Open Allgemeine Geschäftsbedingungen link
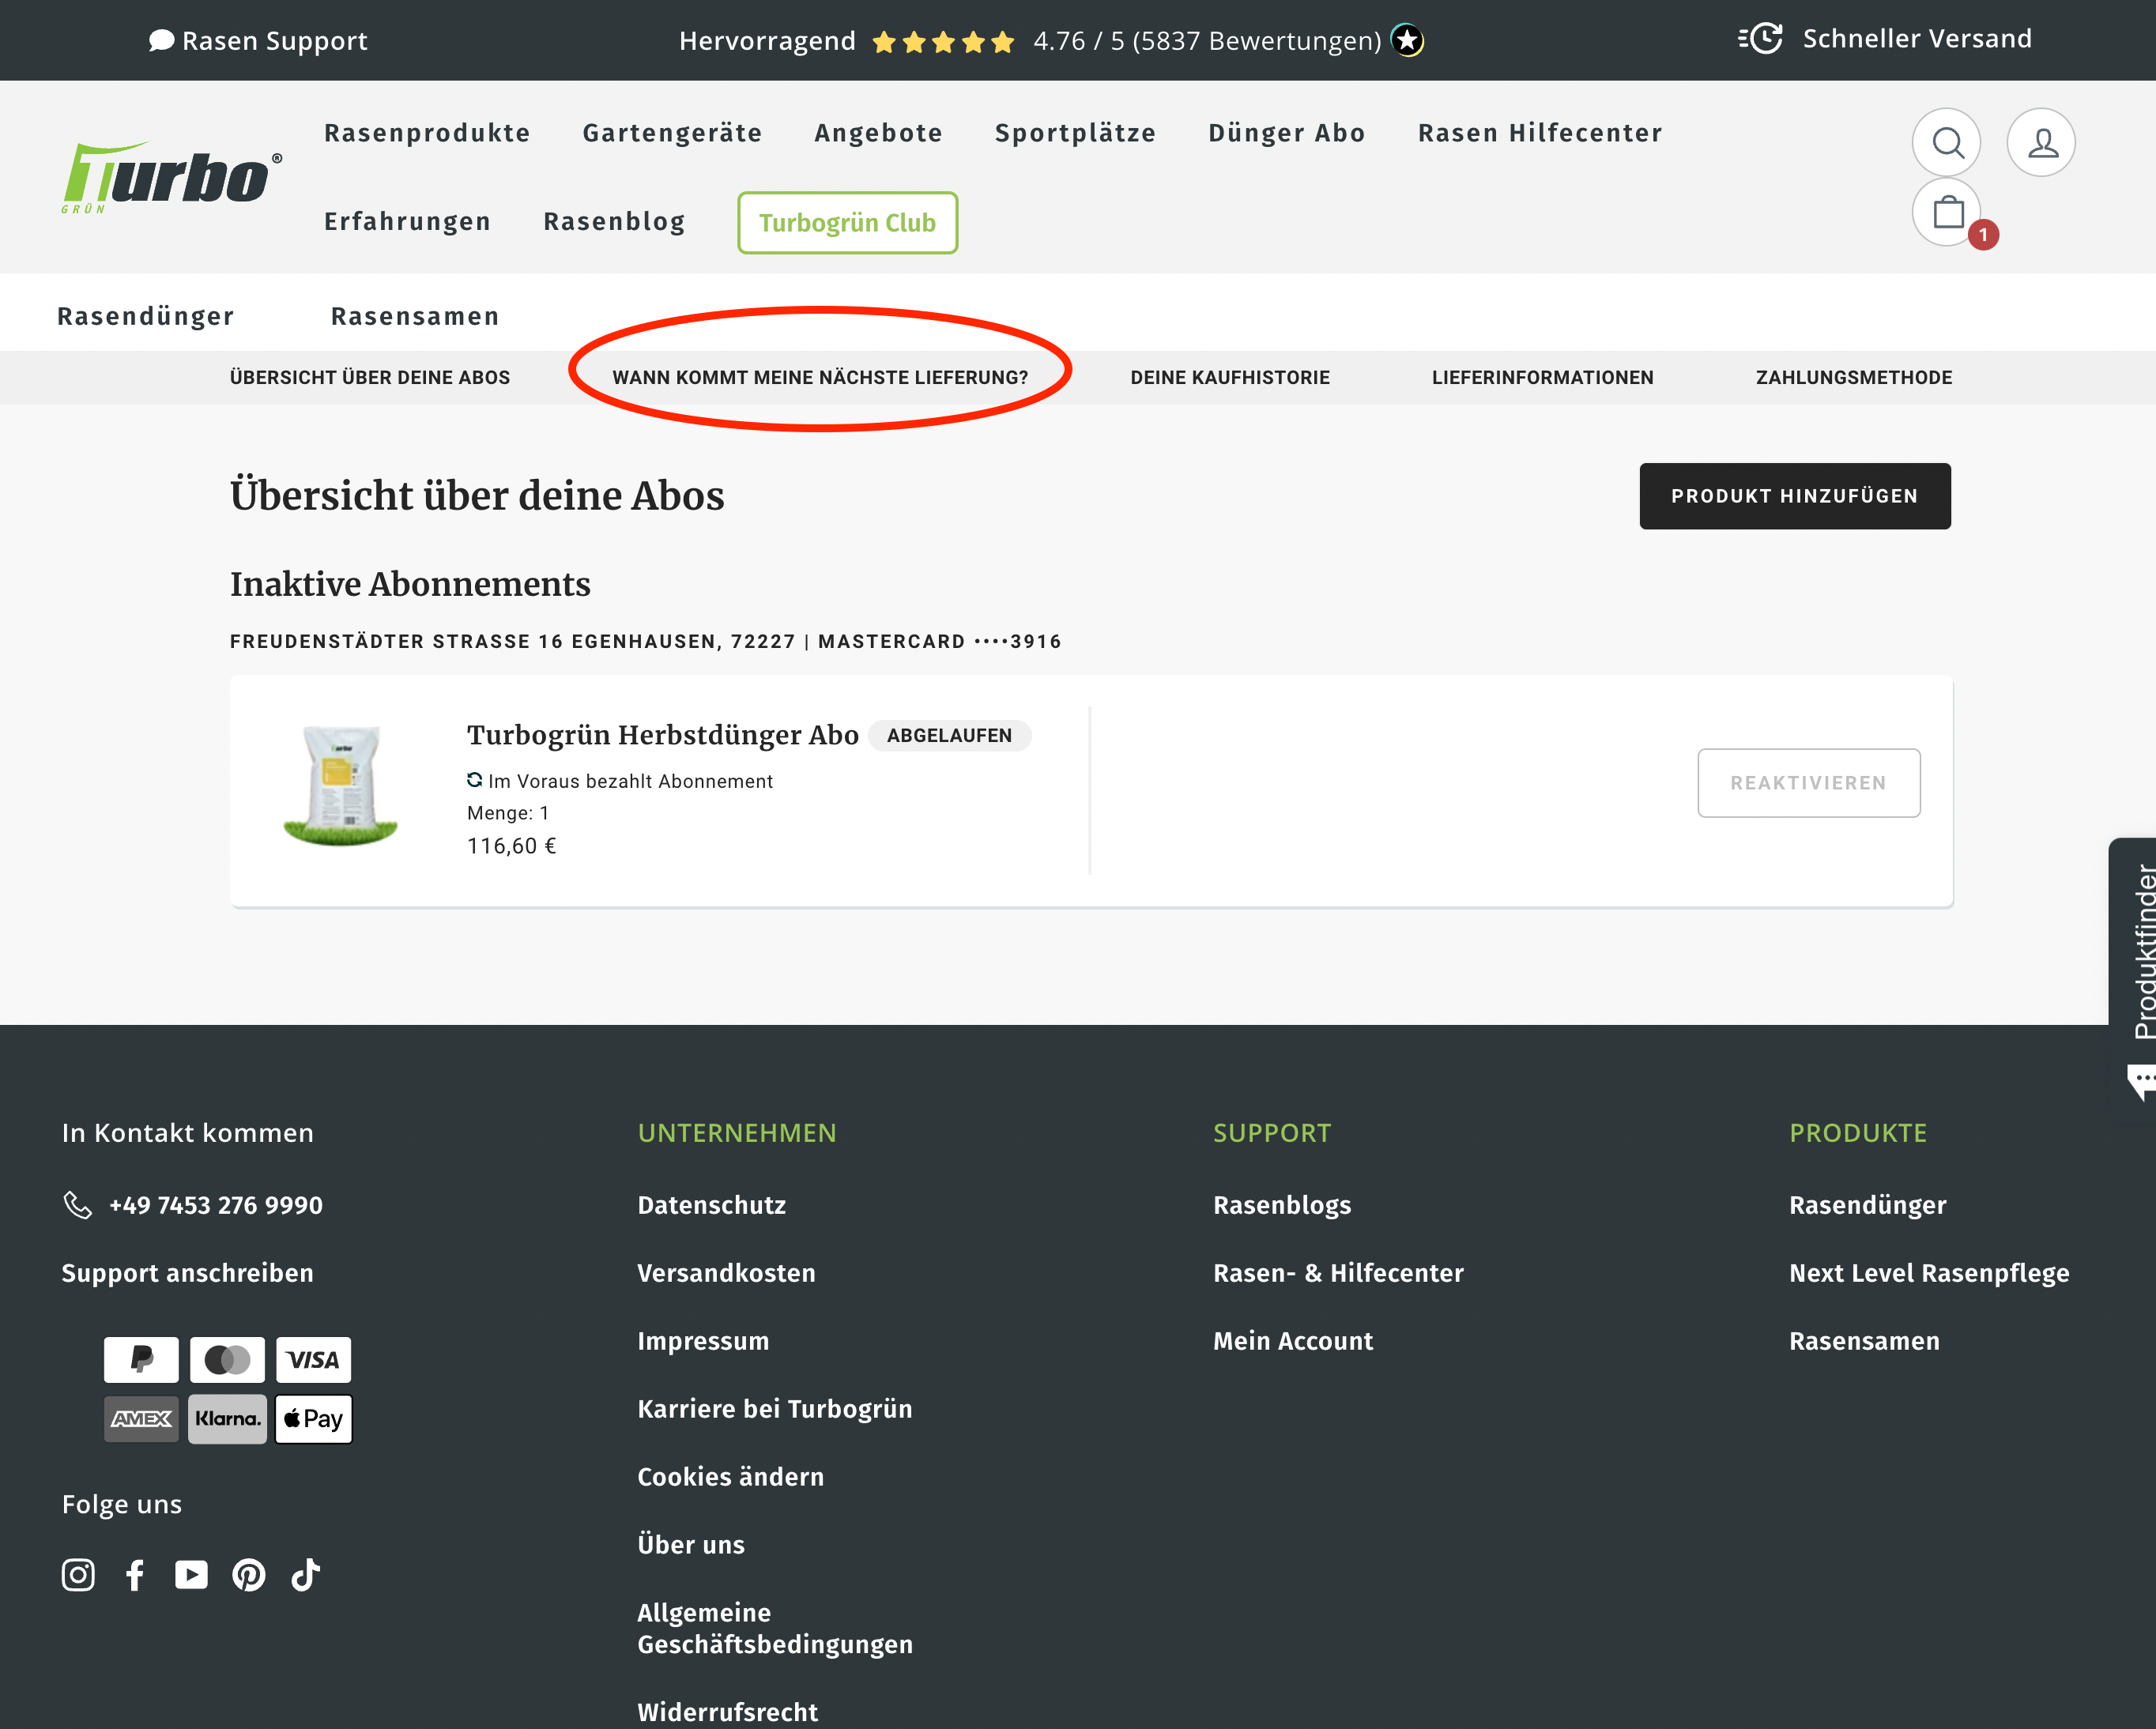The image size is (2156, 1729). point(775,1628)
